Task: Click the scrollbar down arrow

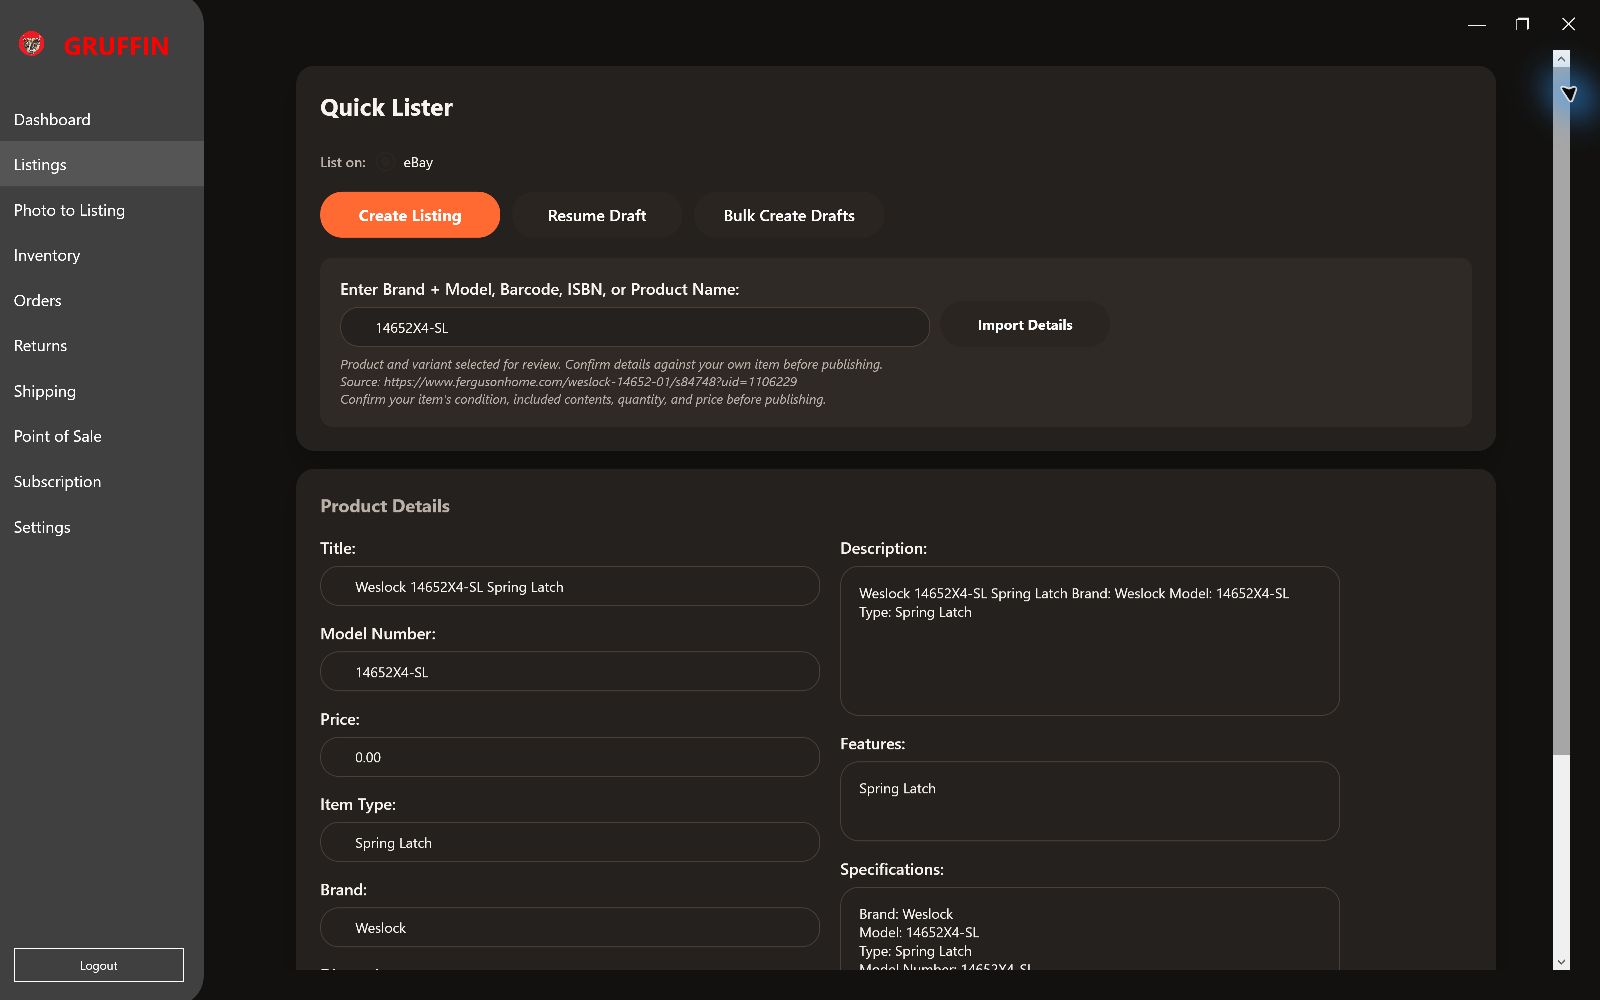Action: pos(1561,962)
